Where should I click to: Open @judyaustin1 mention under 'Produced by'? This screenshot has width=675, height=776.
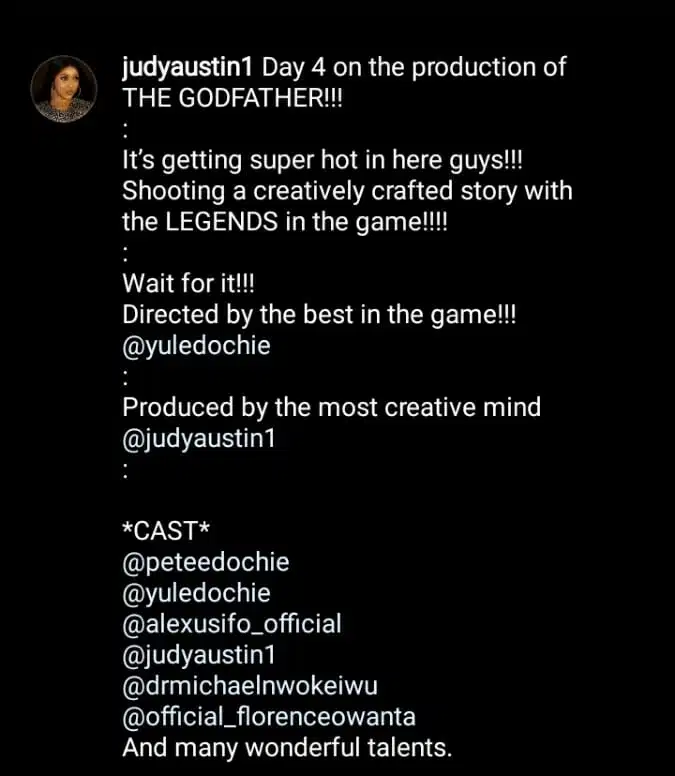(x=198, y=439)
